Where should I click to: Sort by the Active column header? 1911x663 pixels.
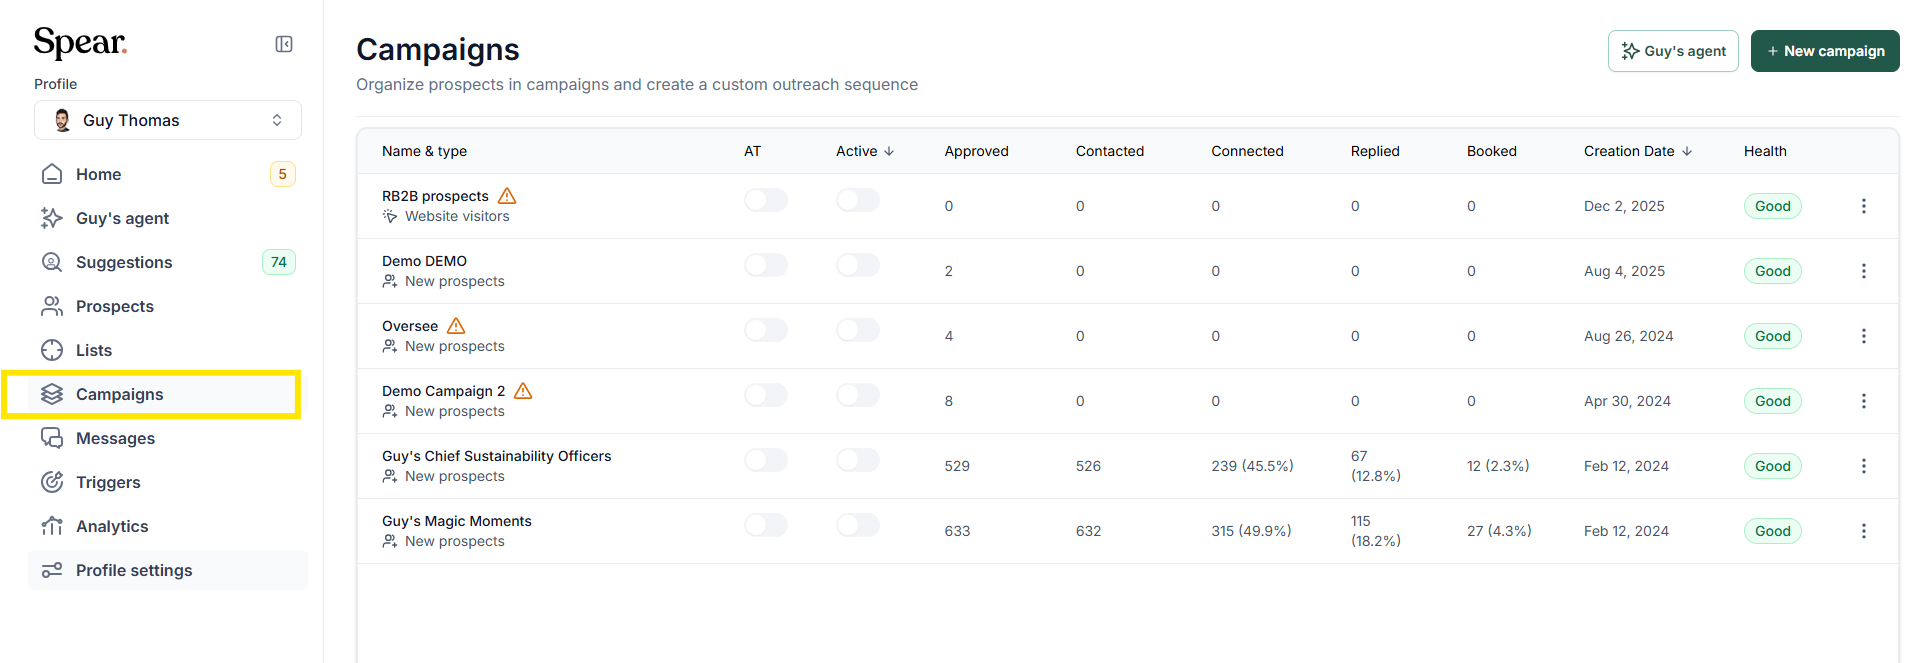[x=865, y=151]
